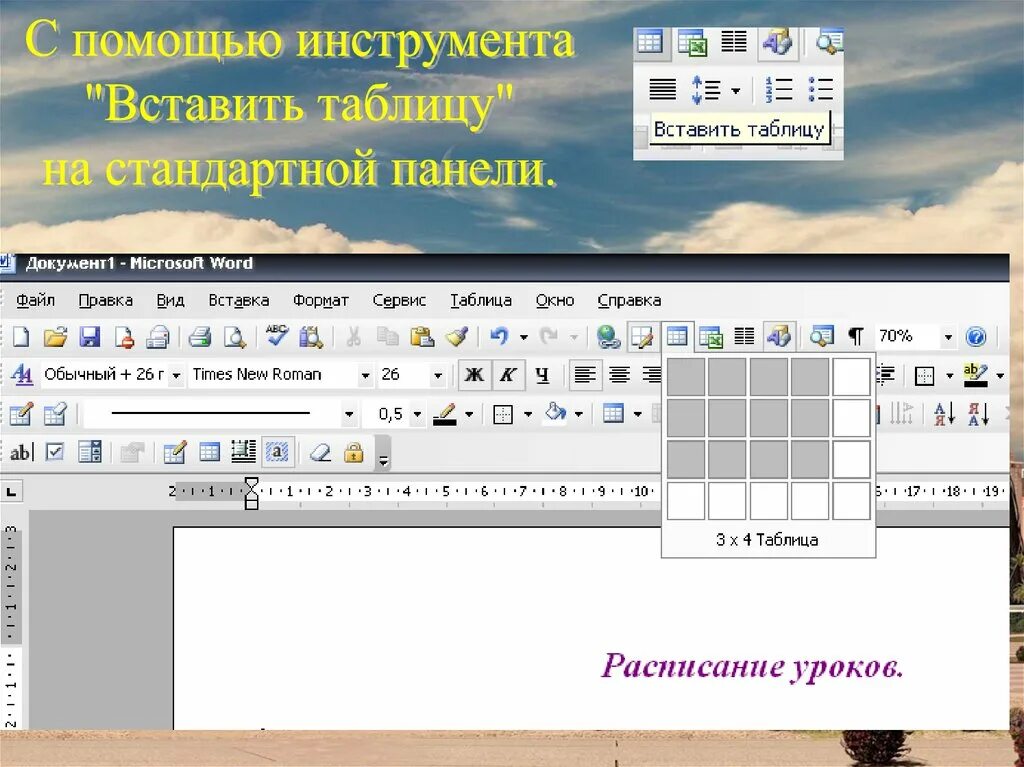
Task: Open the Columns layout icon
Action: pos(744,337)
